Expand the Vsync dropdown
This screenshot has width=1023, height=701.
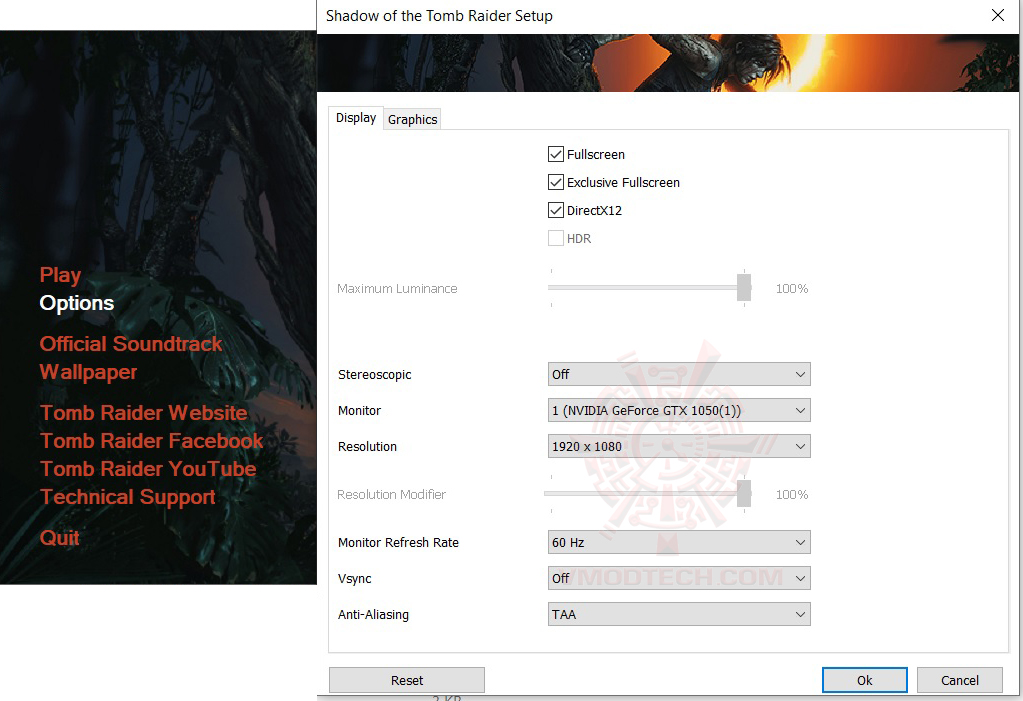point(679,578)
